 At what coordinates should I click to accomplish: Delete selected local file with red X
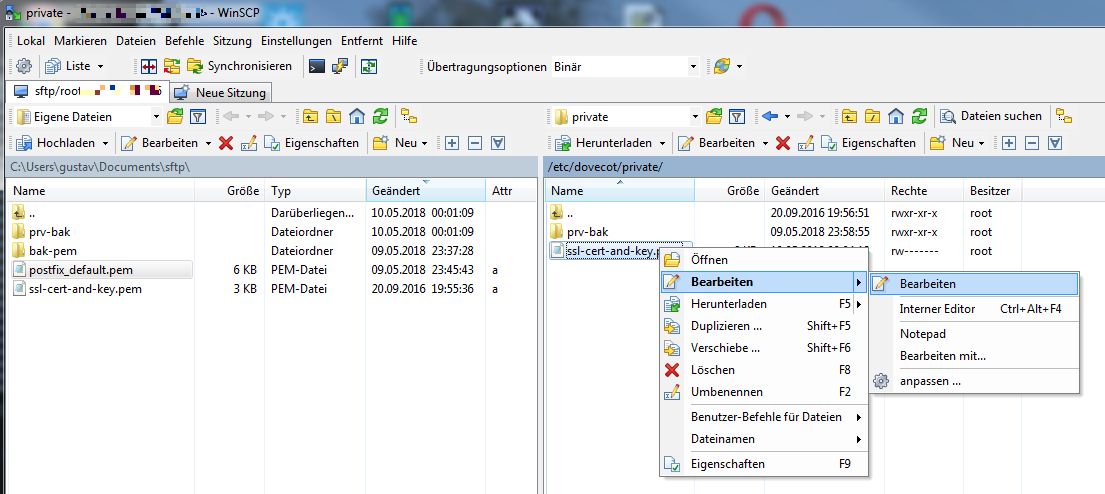pyautogui.click(x=226, y=143)
